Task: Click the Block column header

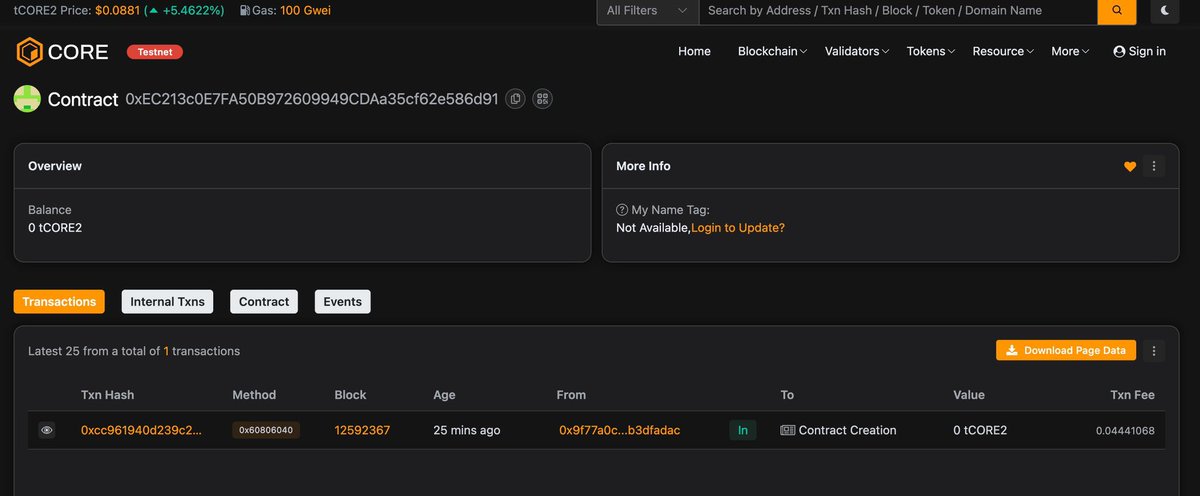Action: pyautogui.click(x=351, y=395)
